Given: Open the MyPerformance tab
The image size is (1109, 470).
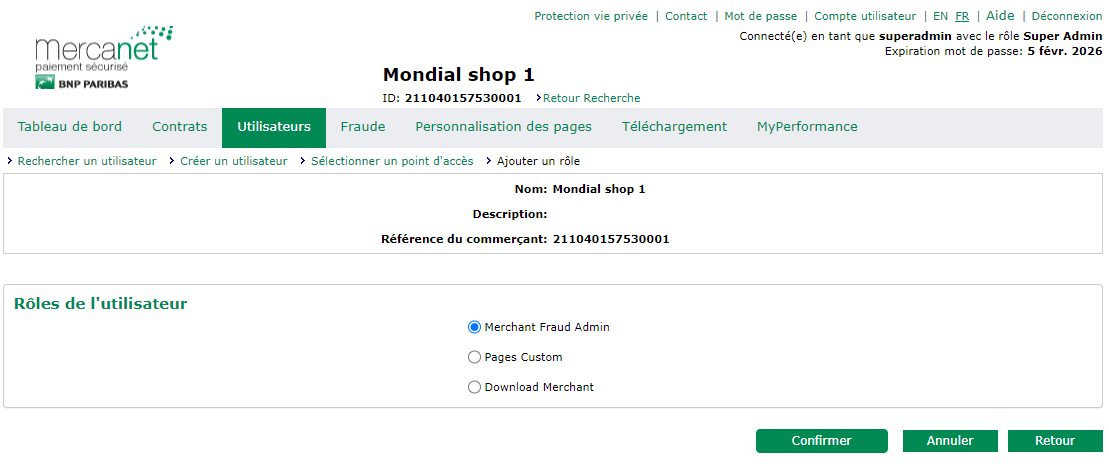Looking at the screenshot, I should (x=807, y=127).
